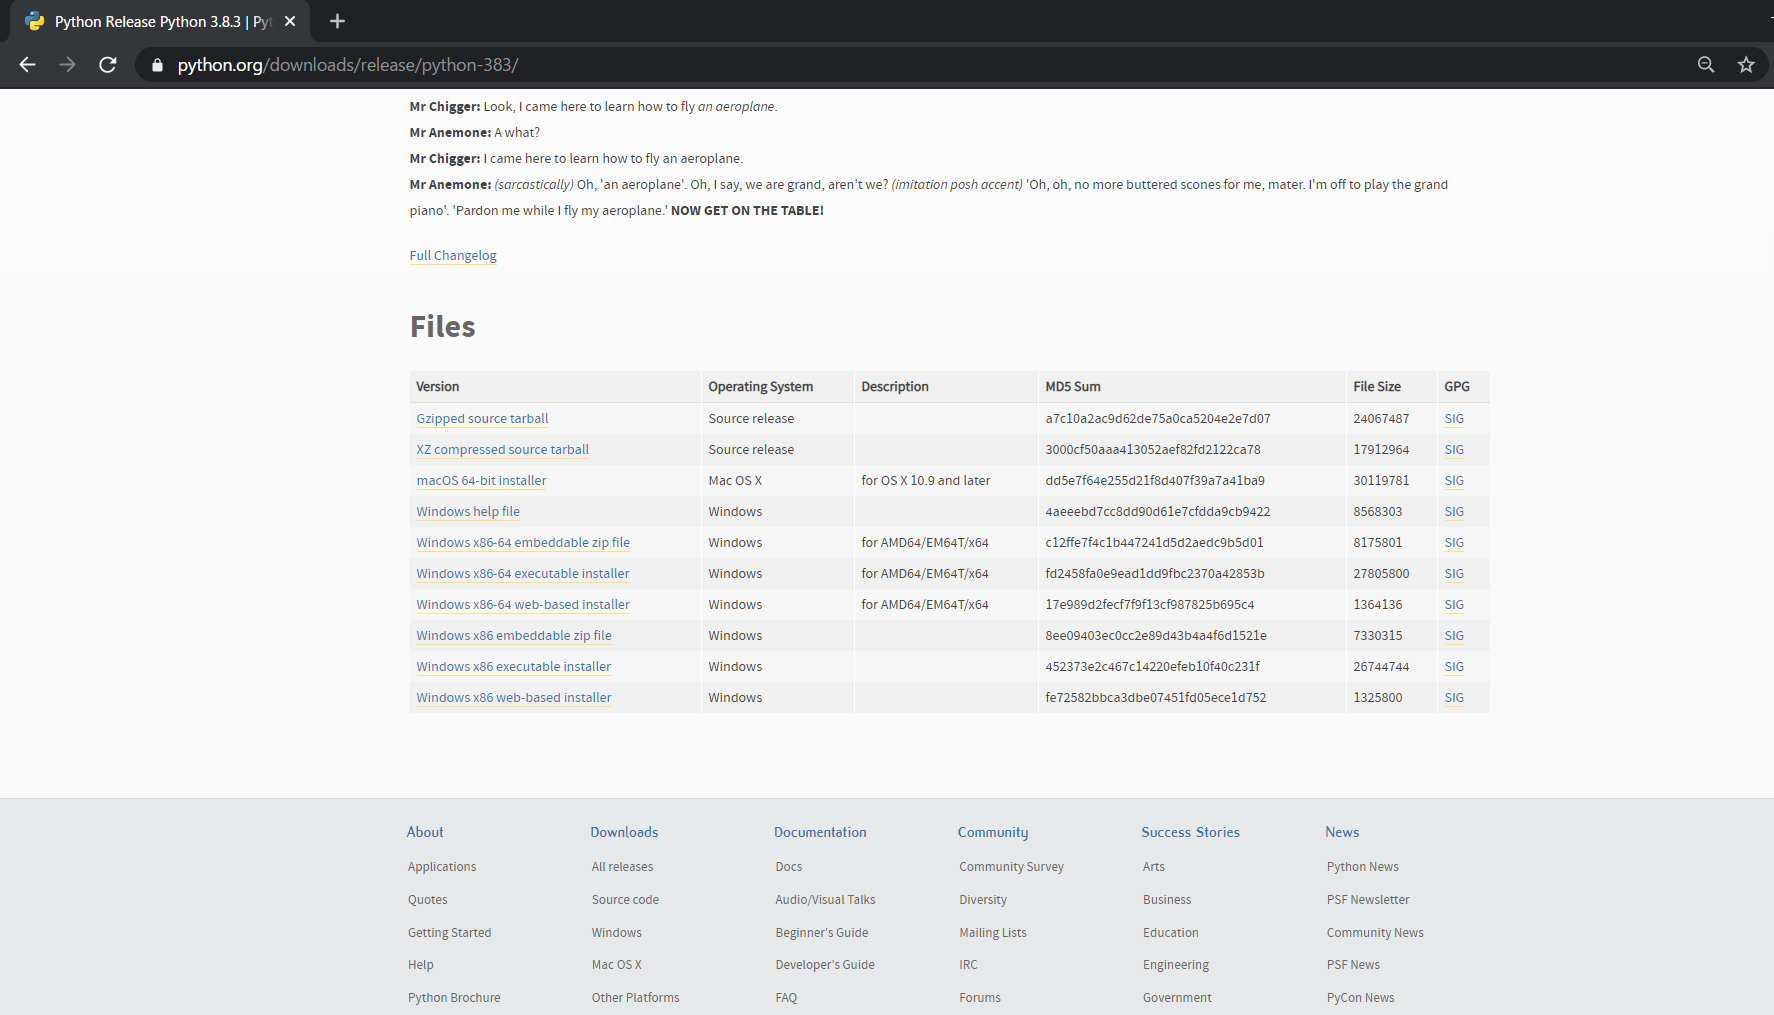Download Windows x86 embeddable zip file
Viewport: 1774px width, 1015px height.
click(514, 636)
